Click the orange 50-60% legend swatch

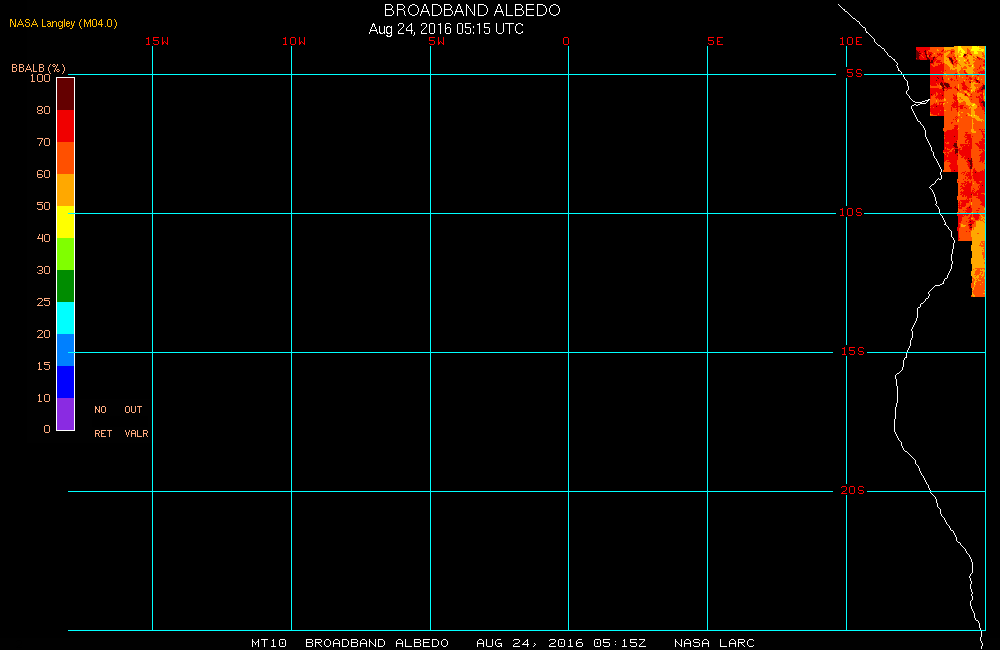pyautogui.click(x=66, y=190)
